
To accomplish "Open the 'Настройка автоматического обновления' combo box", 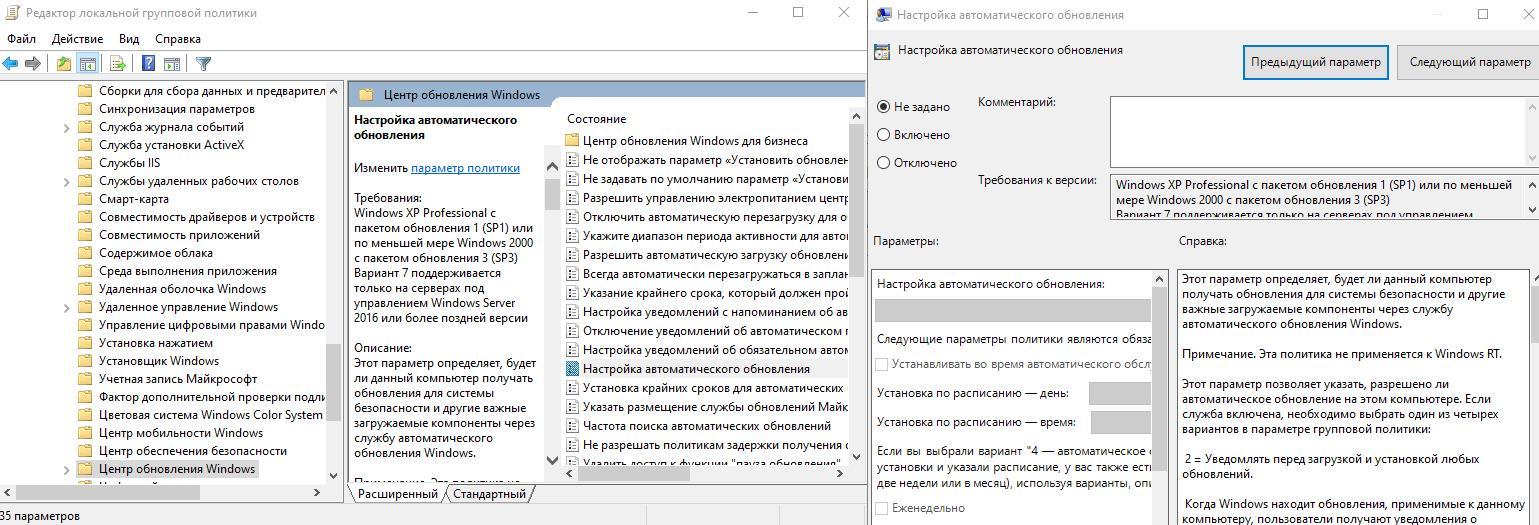I will coord(1013,310).
